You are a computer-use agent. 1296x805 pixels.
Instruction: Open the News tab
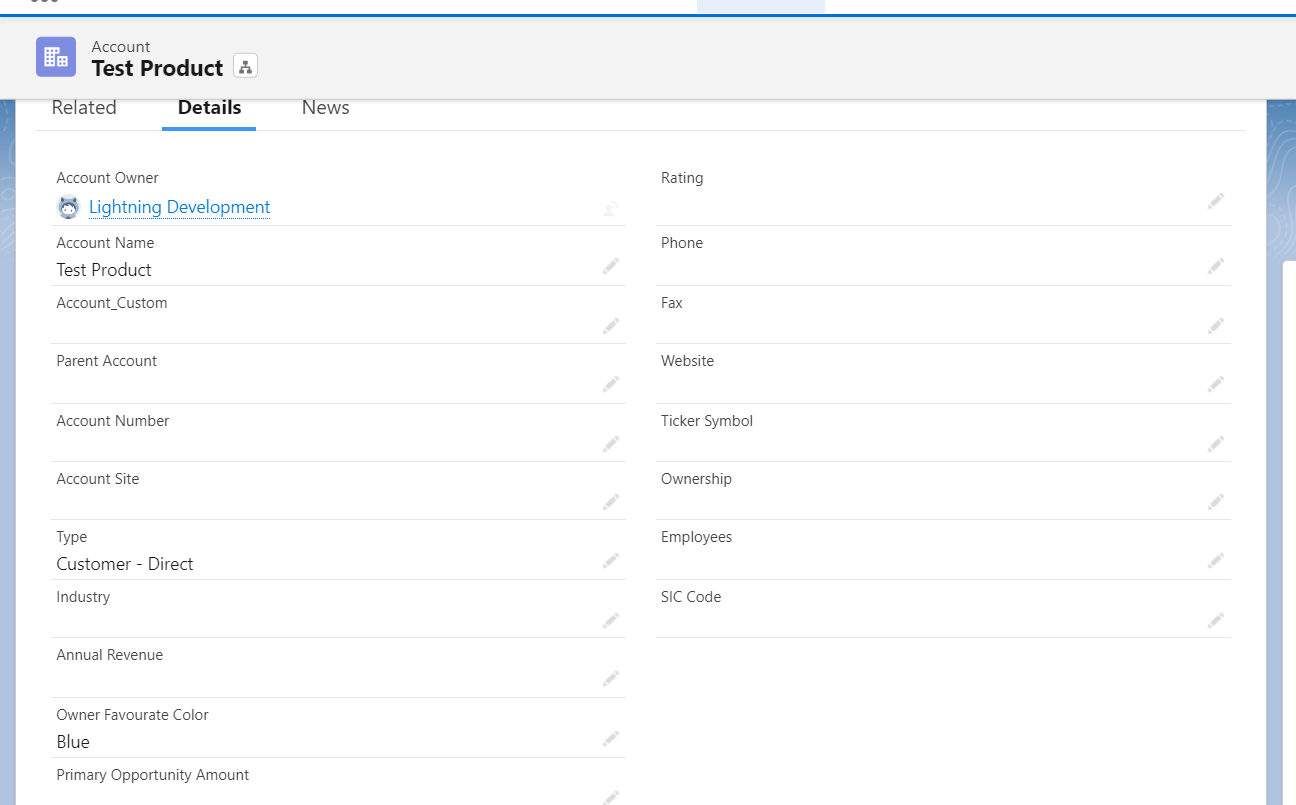point(325,108)
